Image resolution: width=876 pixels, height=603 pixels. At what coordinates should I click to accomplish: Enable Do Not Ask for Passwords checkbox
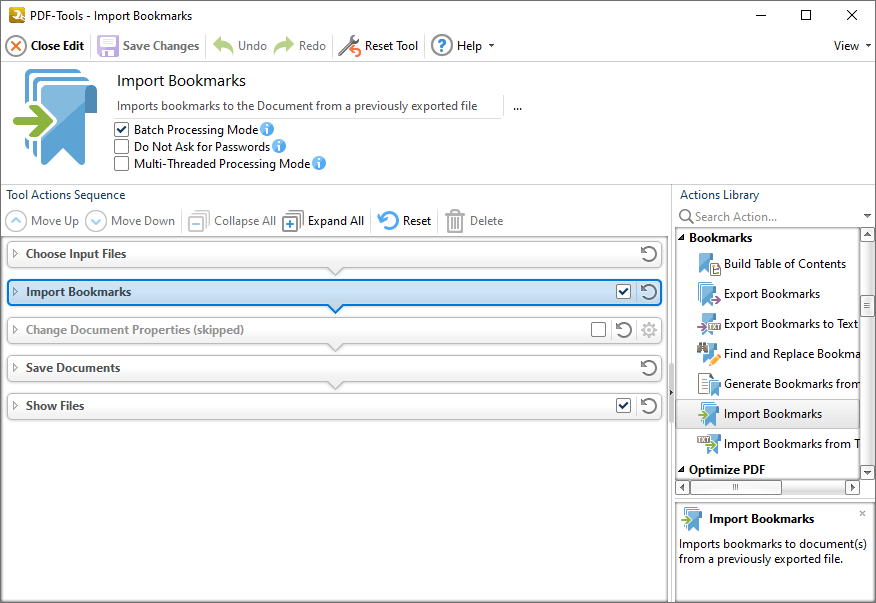[x=121, y=146]
